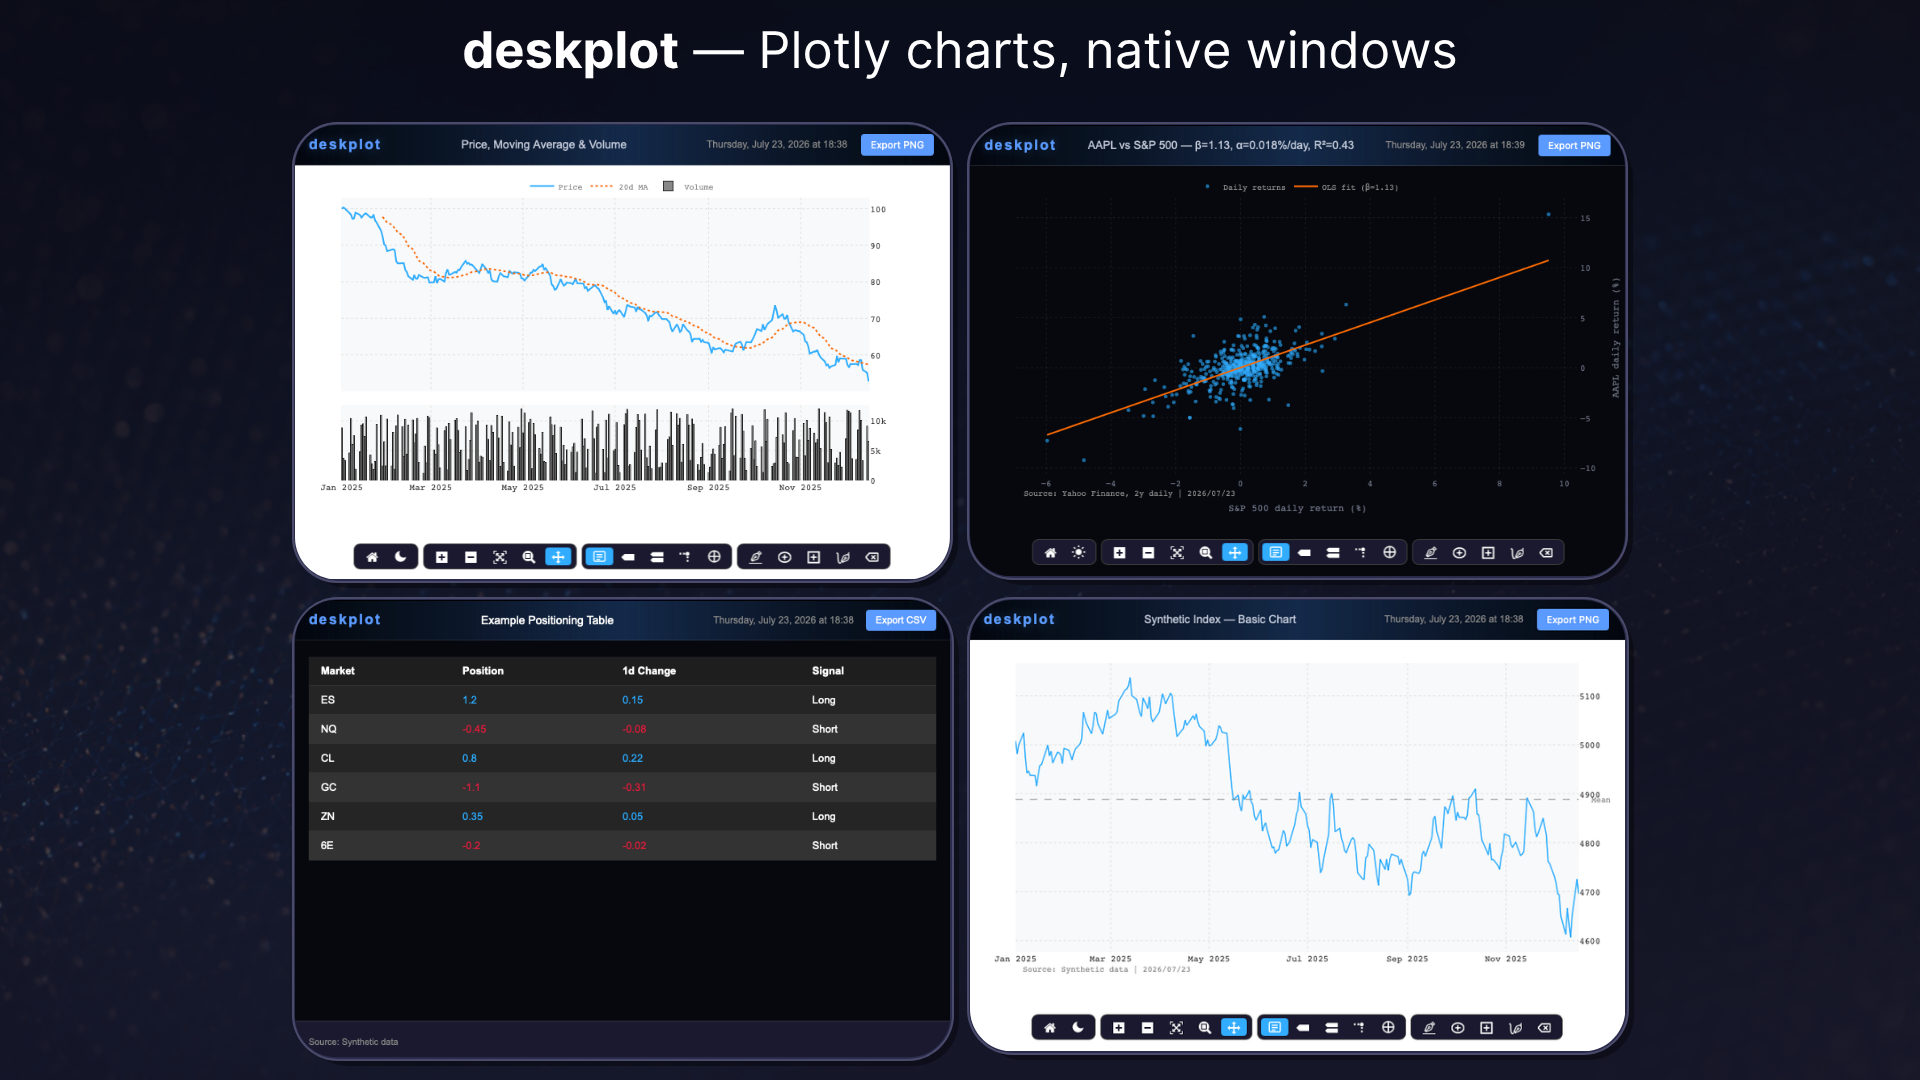Viewport: 1920px width, 1080px height.
Task: Toggle spike lines icon in AAPL vs S&P window
Action: (x=1361, y=553)
